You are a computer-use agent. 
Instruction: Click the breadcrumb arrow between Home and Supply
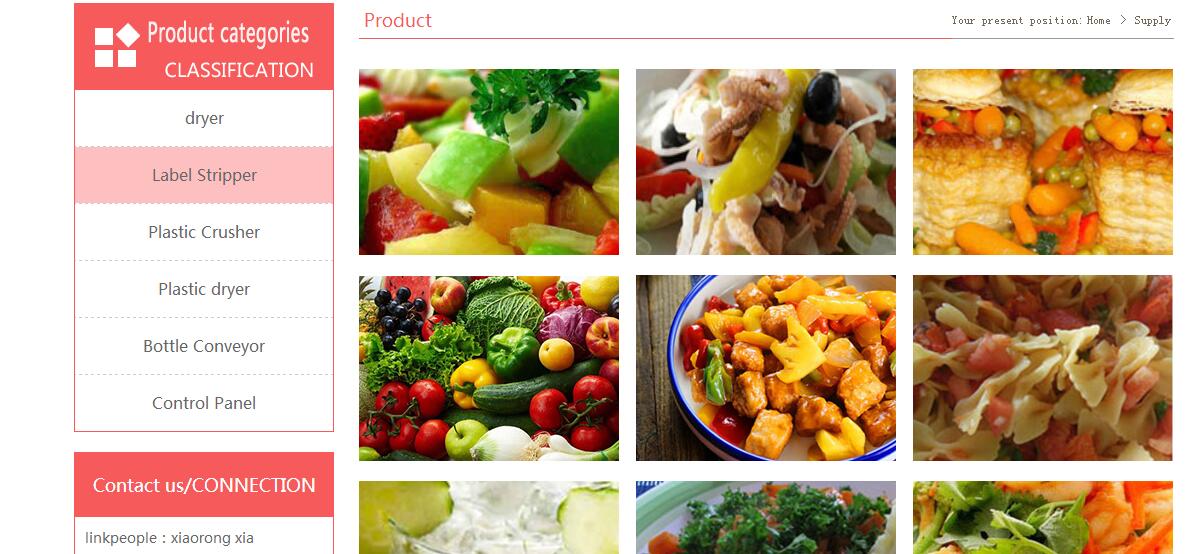pos(1123,20)
